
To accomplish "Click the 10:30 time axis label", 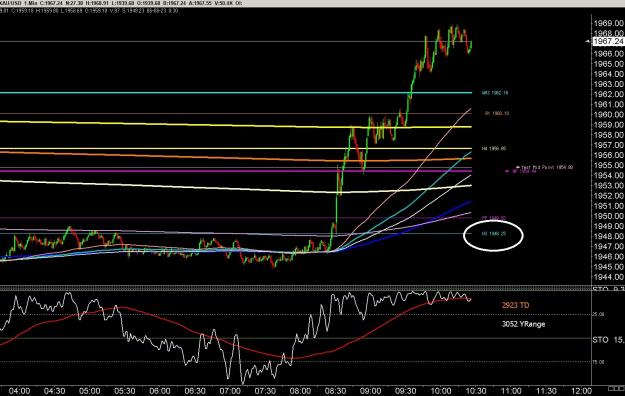I will click(476, 391).
